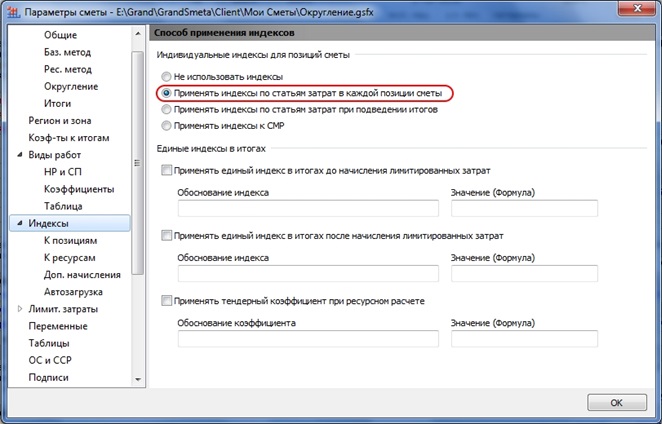Click the navigation tree vertical scrollbar

(x=139, y=150)
